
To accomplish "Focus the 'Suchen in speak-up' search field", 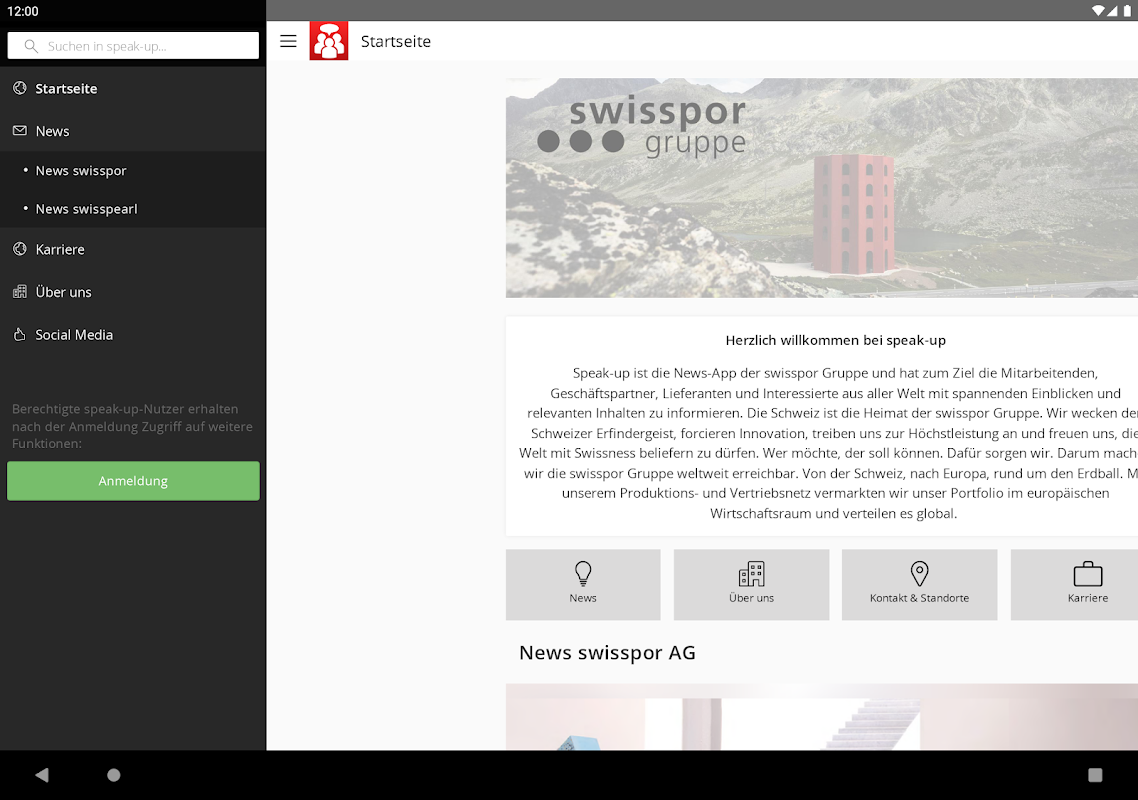I will (133, 46).
